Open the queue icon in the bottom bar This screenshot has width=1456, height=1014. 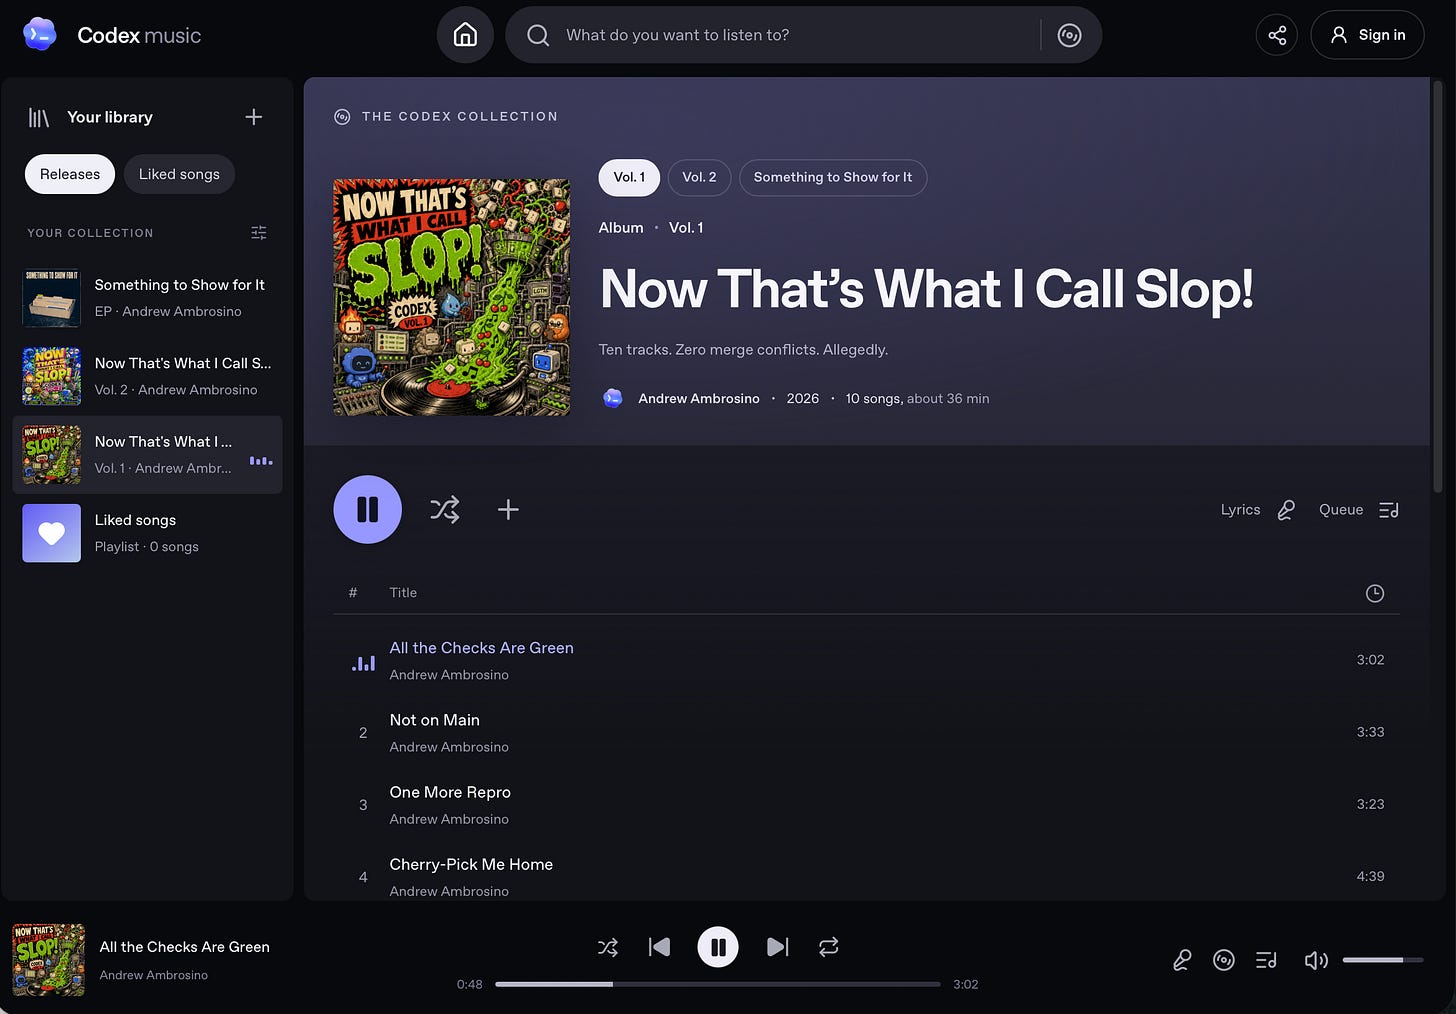(1266, 960)
